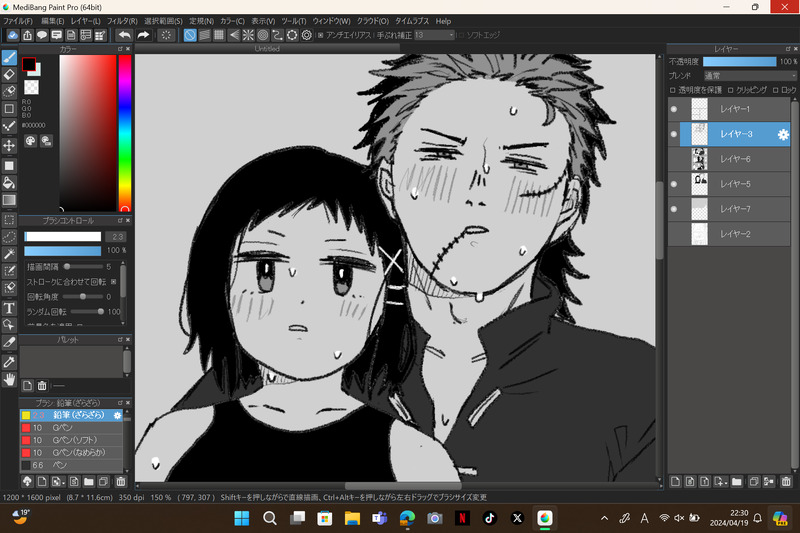
Task: Select the Hand pan tool
Action: [x=9, y=379]
